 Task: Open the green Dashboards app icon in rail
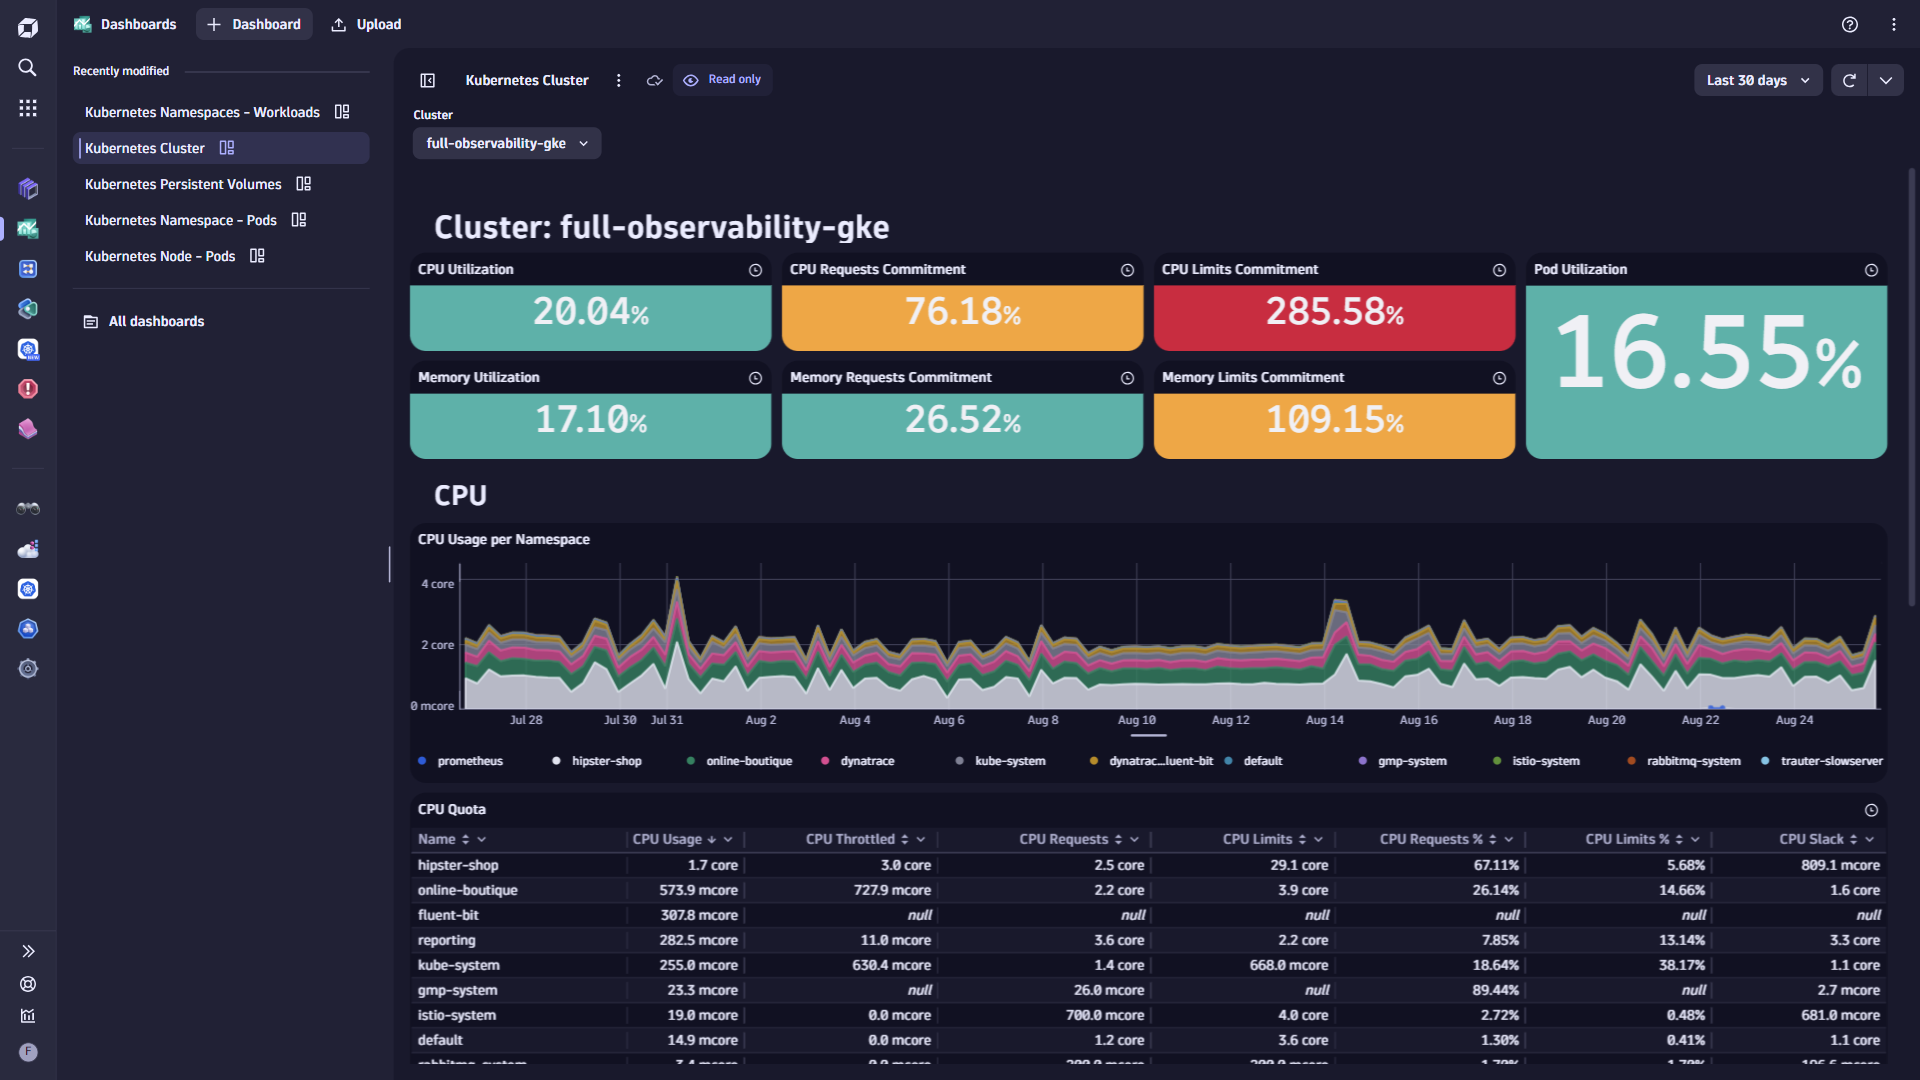pyautogui.click(x=28, y=229)
